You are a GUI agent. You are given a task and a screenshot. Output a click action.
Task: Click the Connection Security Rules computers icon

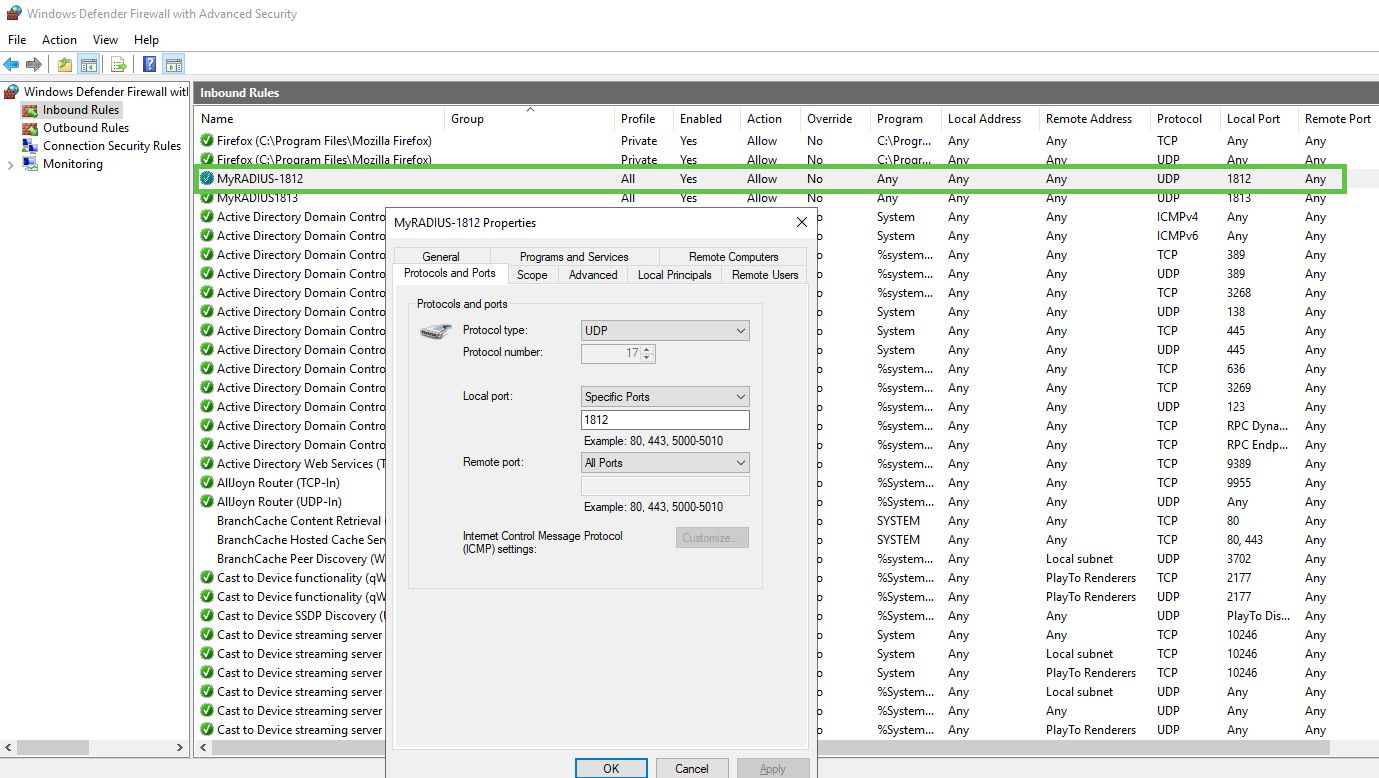[30, 146]
